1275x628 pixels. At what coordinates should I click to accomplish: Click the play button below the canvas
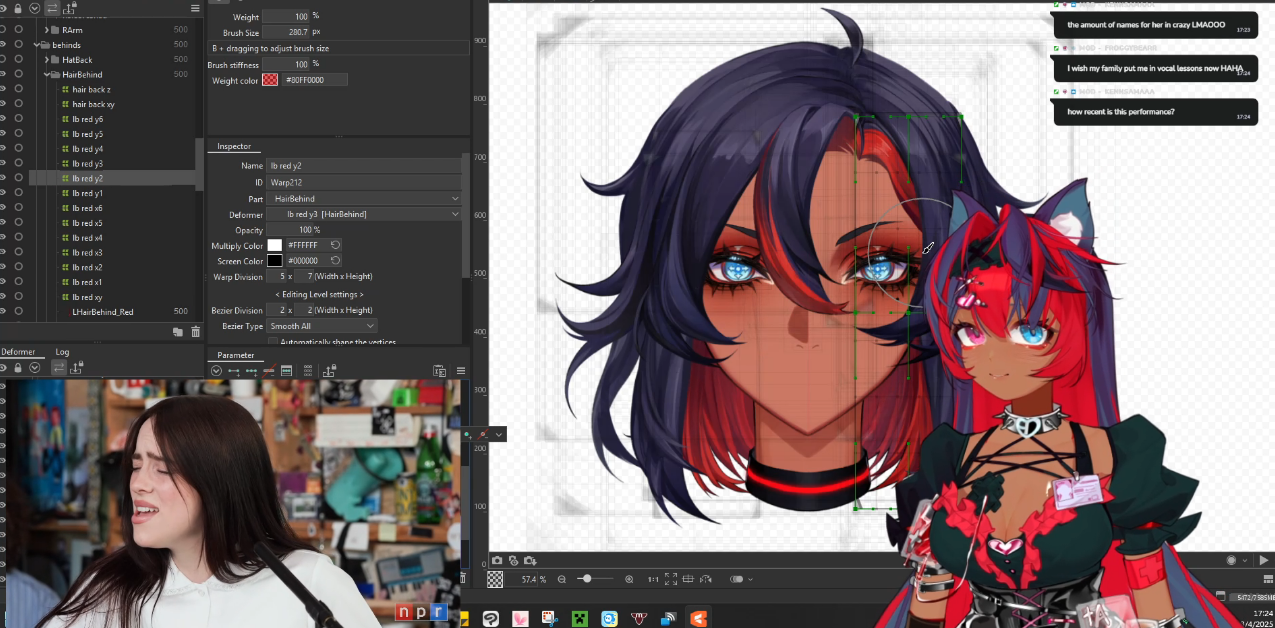(1264, 561)
